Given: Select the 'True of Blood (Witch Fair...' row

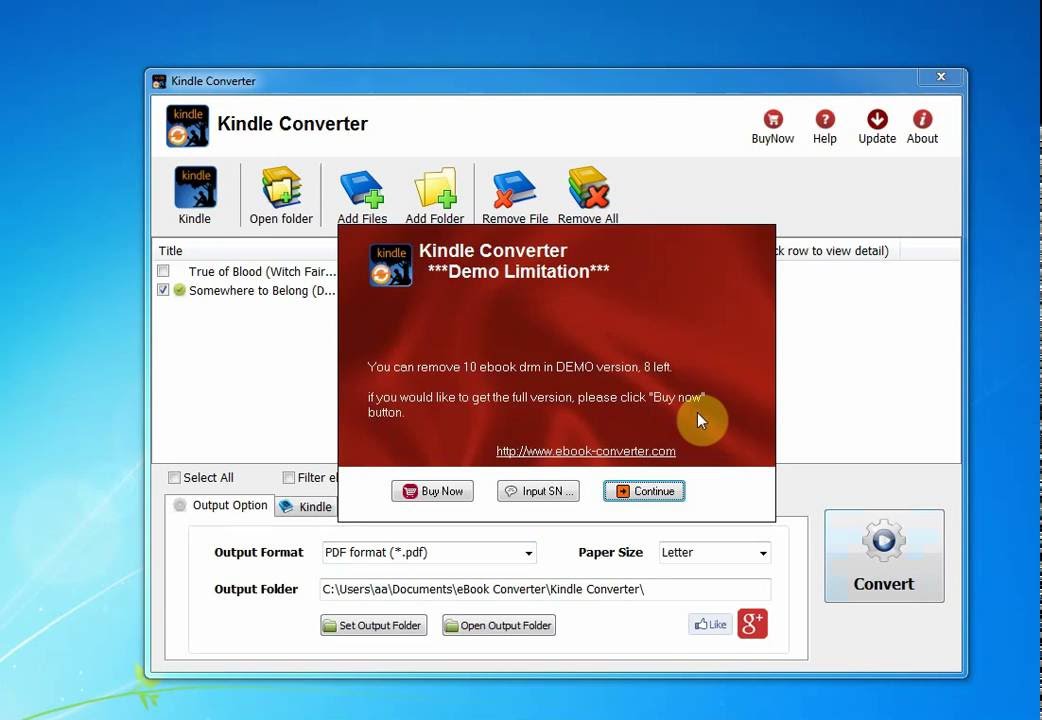Looking at the screenshot, I should (262, 271).
